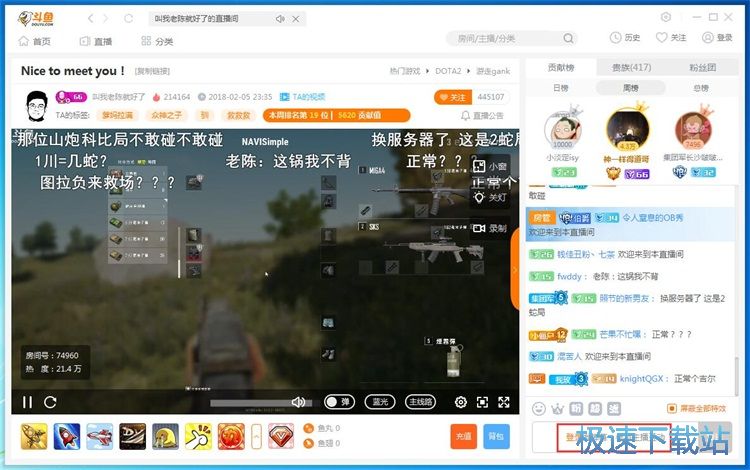Click the search magnifier icon
This screenshot has height=470, width=750.
[x=568, y=38]
